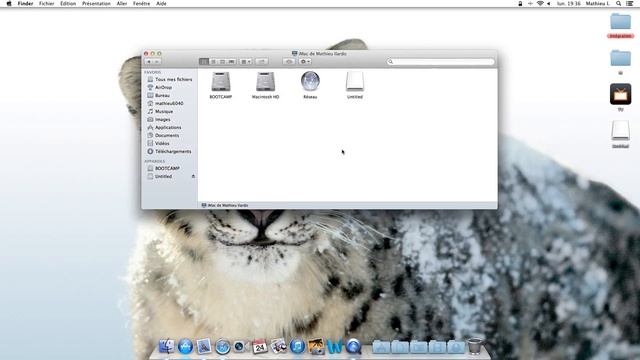Open the Fenêtre menu

tap(141, 3)
